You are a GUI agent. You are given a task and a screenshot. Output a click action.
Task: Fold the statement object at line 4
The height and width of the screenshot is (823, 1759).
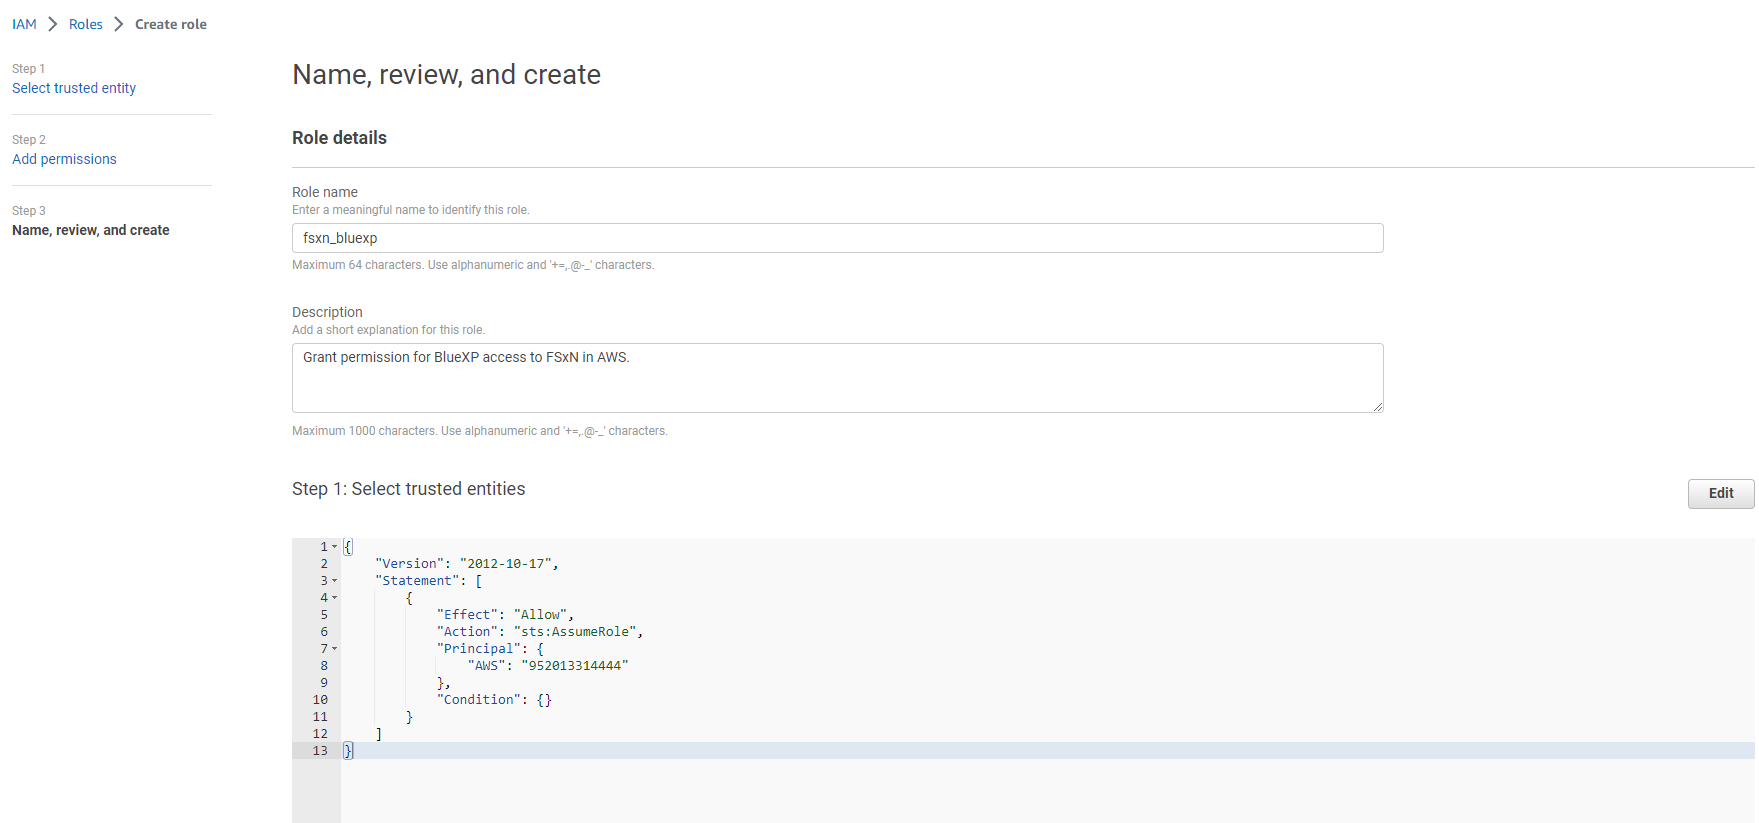tap(334, 598)
